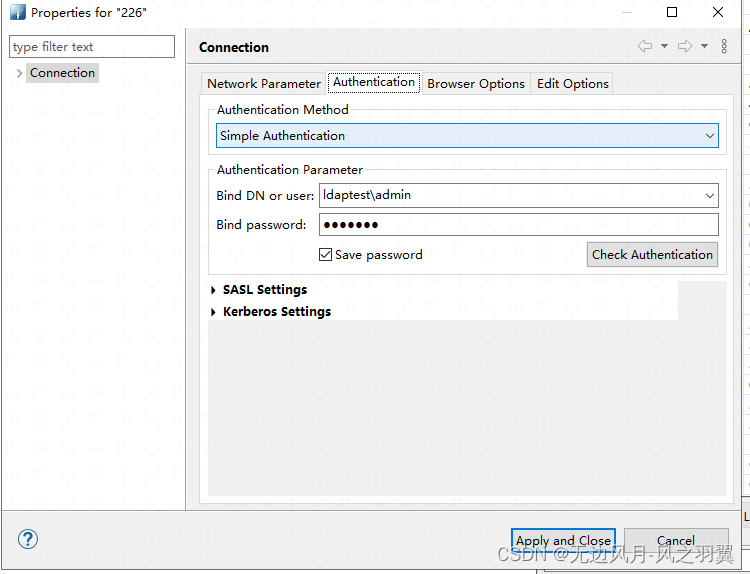
Task: Open the forward history dropdown arrow
Action: click(x=705, y=46)
